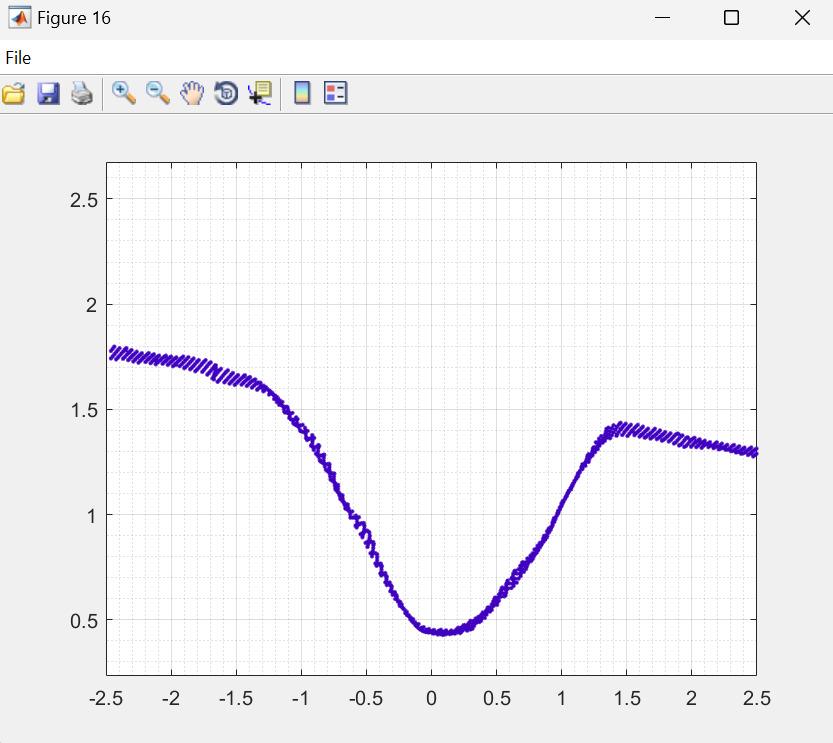Click the Open File folder icon
The height and width of the screenshot is (743, 833).
click(14, 93)
